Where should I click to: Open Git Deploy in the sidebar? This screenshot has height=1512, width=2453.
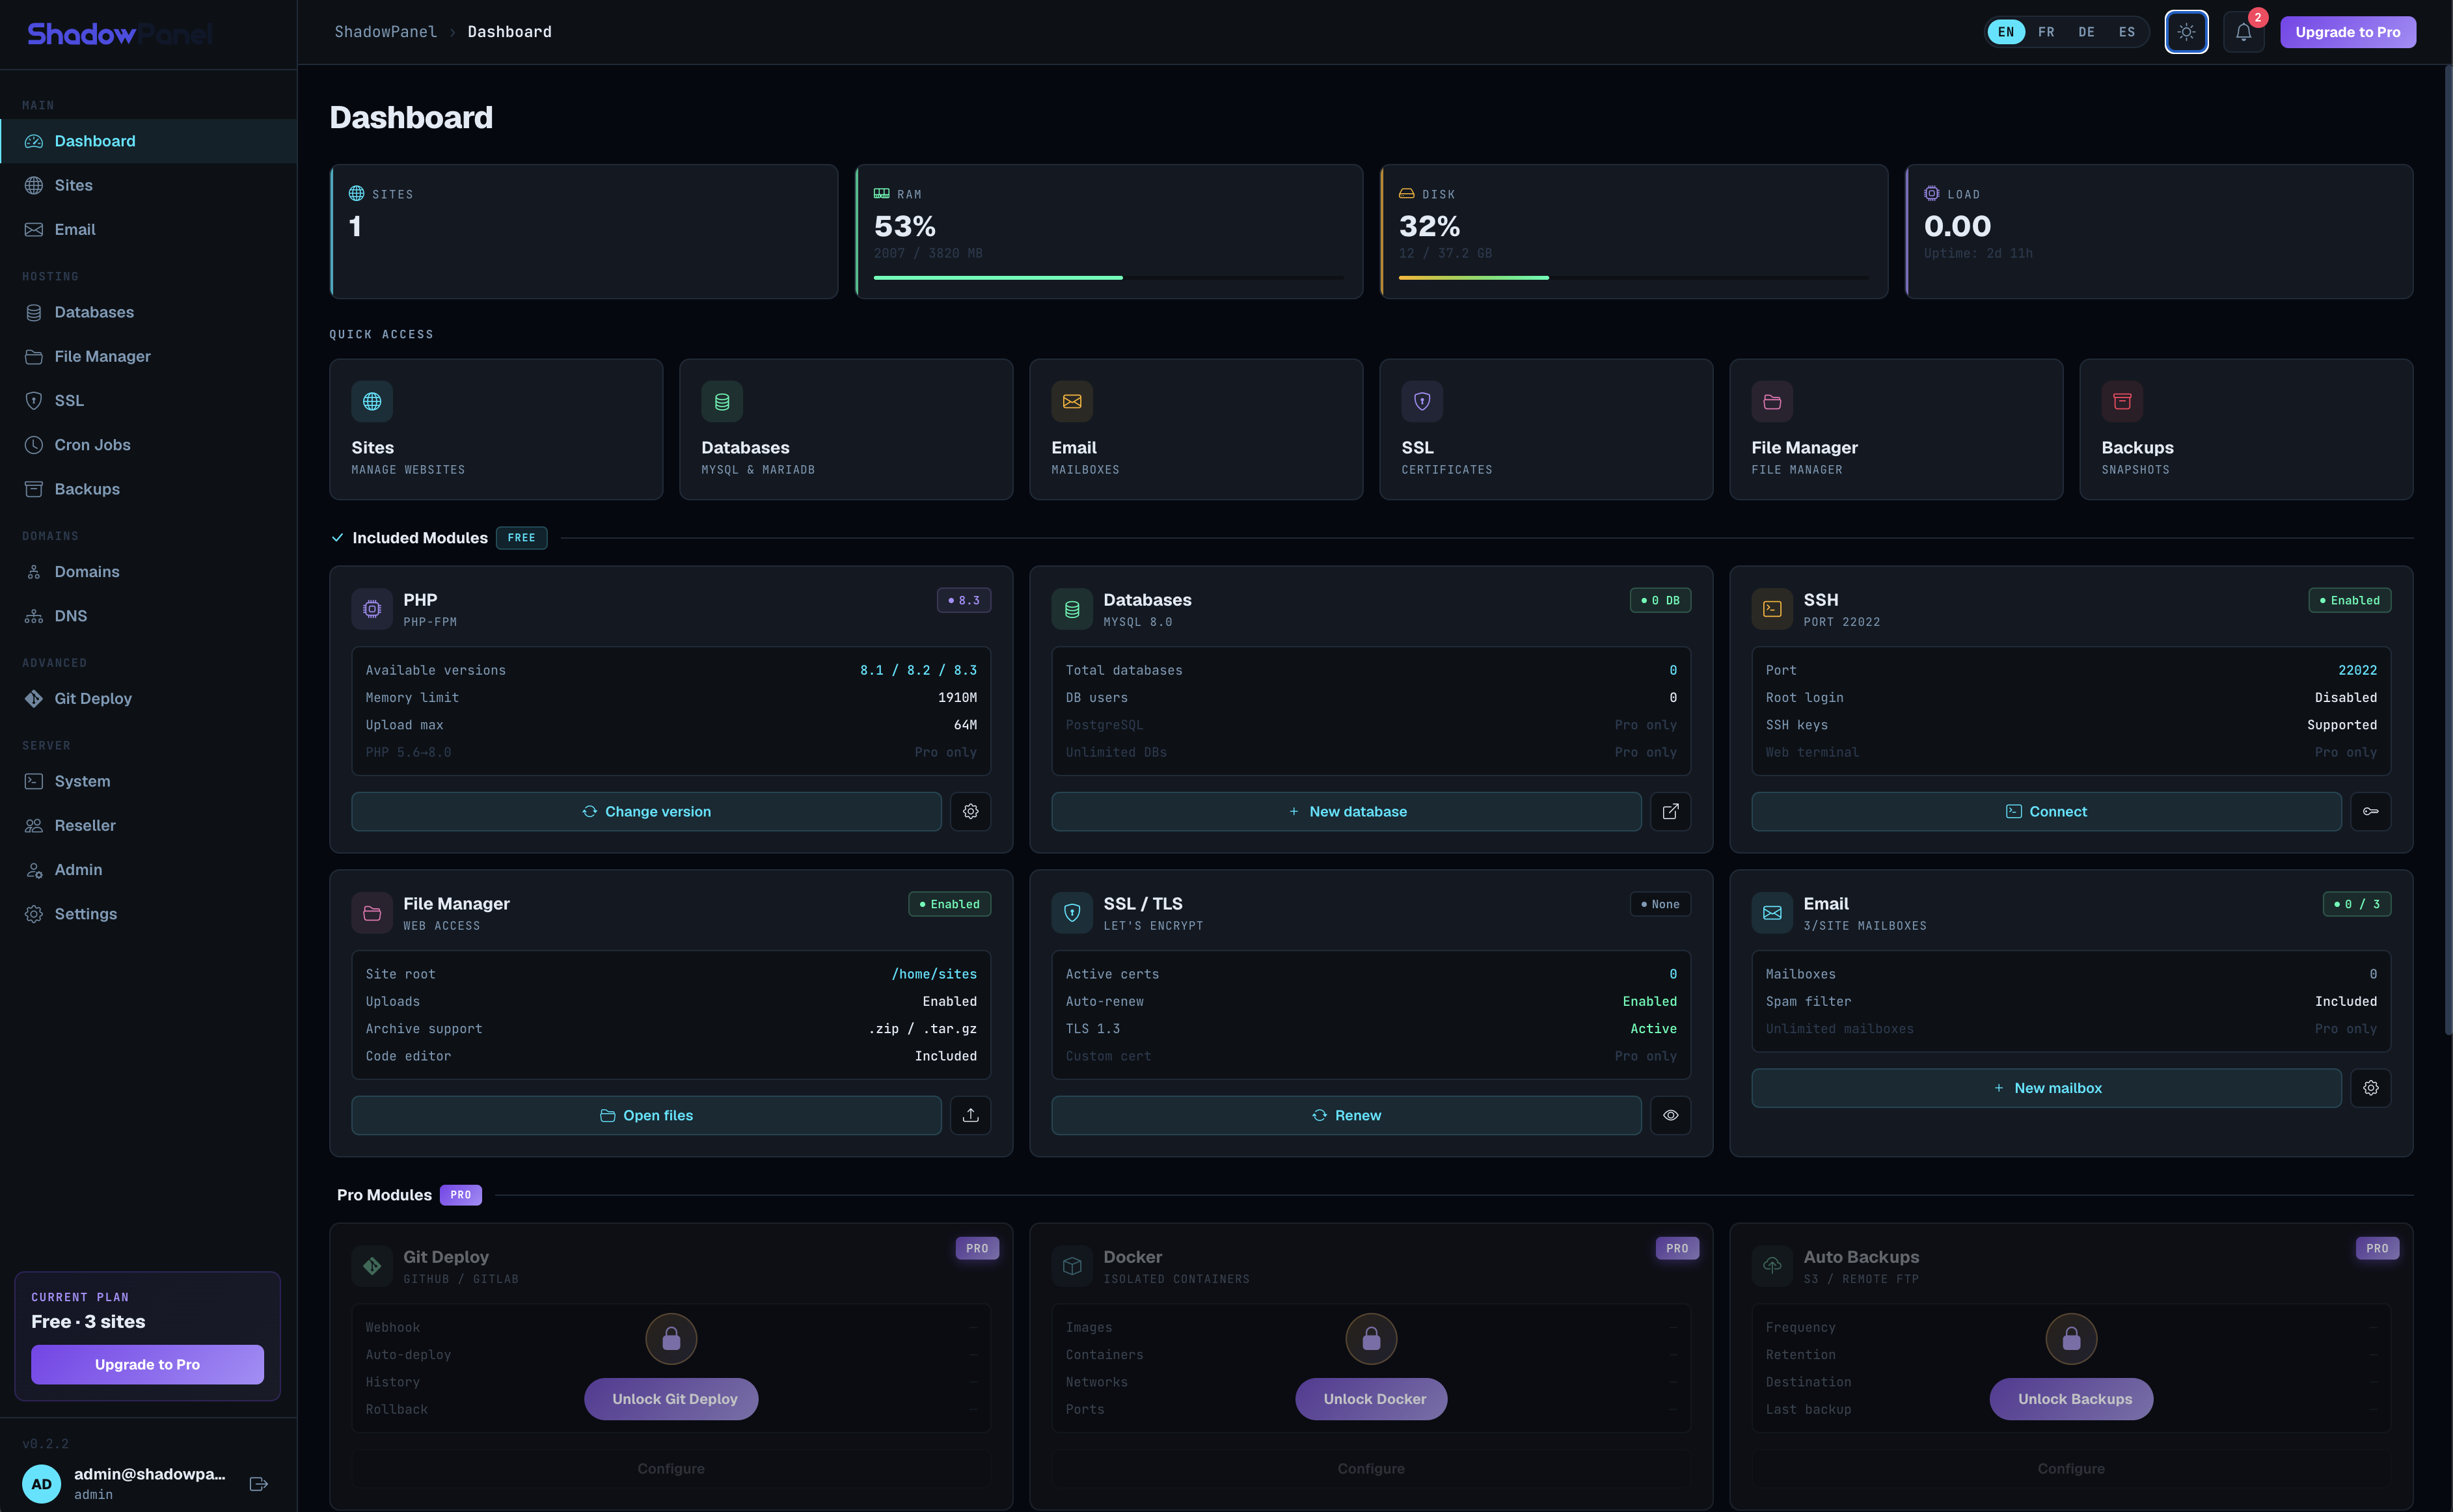[x=148, y=699]
